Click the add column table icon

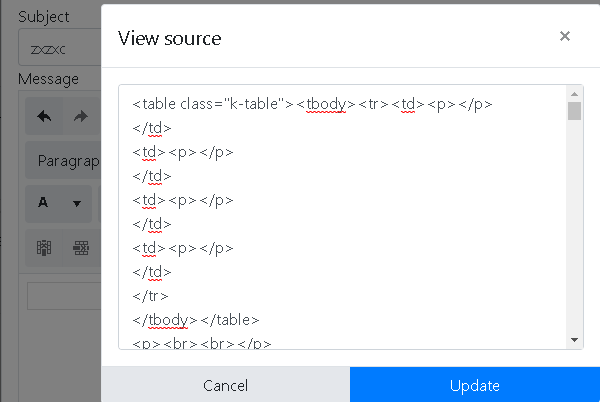pos(44,247)
